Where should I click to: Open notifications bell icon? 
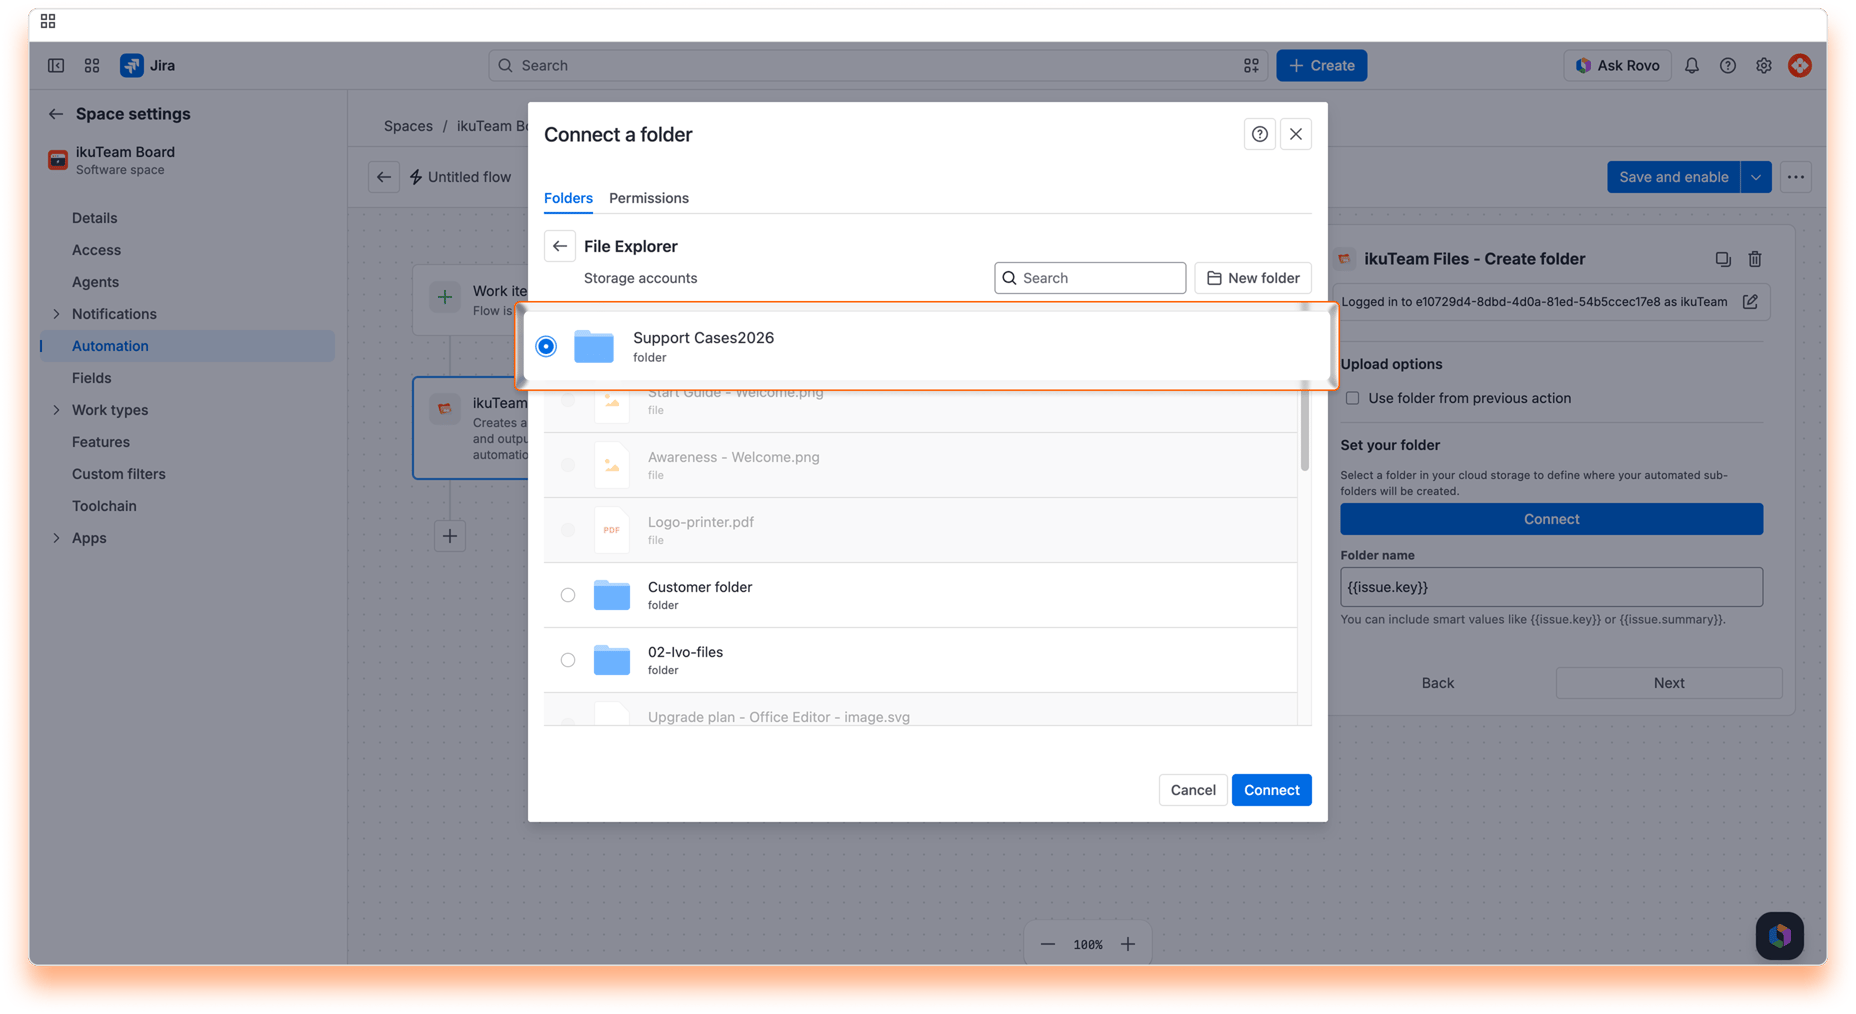1692,66
